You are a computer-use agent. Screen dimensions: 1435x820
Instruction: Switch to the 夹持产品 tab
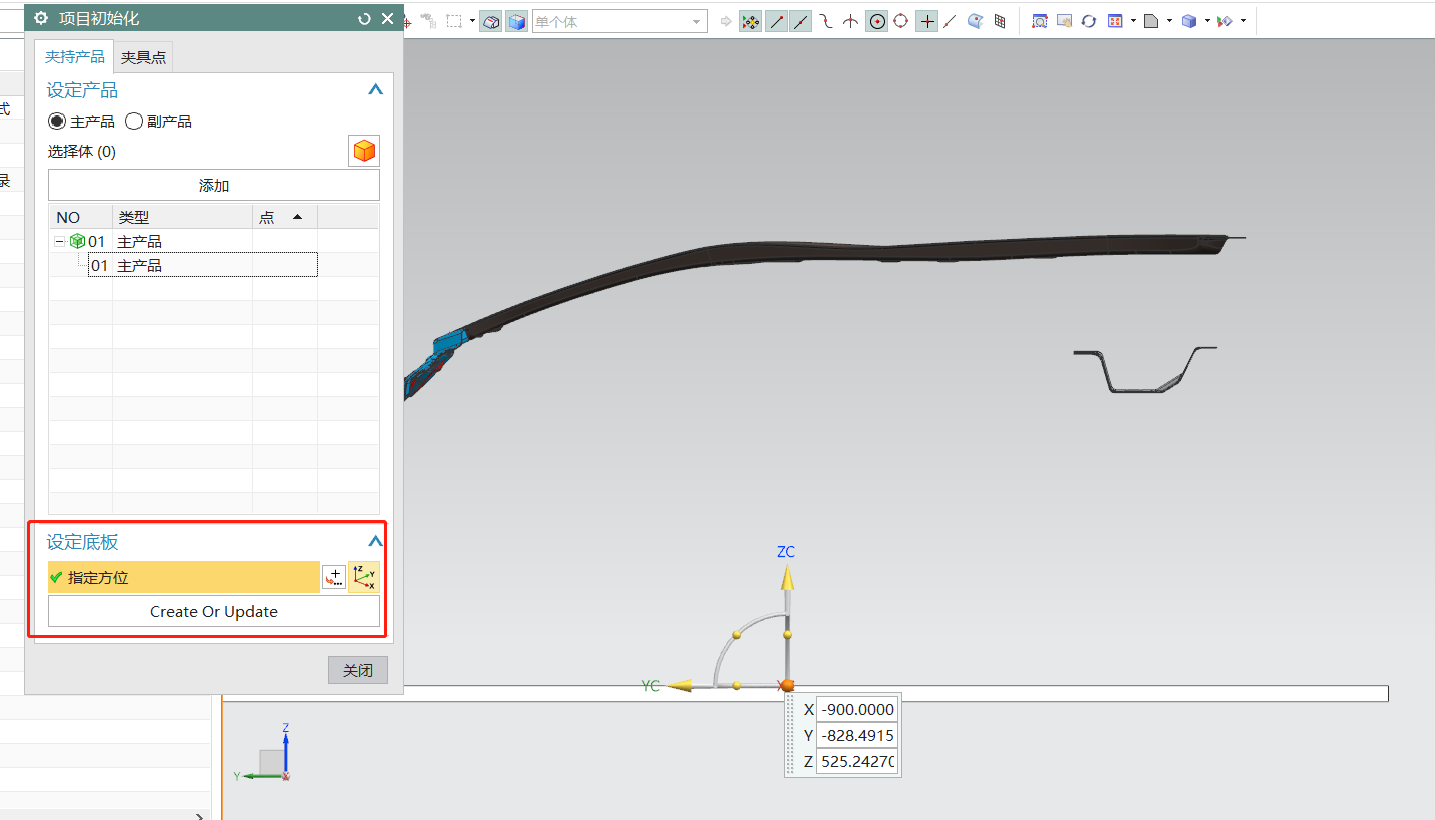click(x=75, y=57)
